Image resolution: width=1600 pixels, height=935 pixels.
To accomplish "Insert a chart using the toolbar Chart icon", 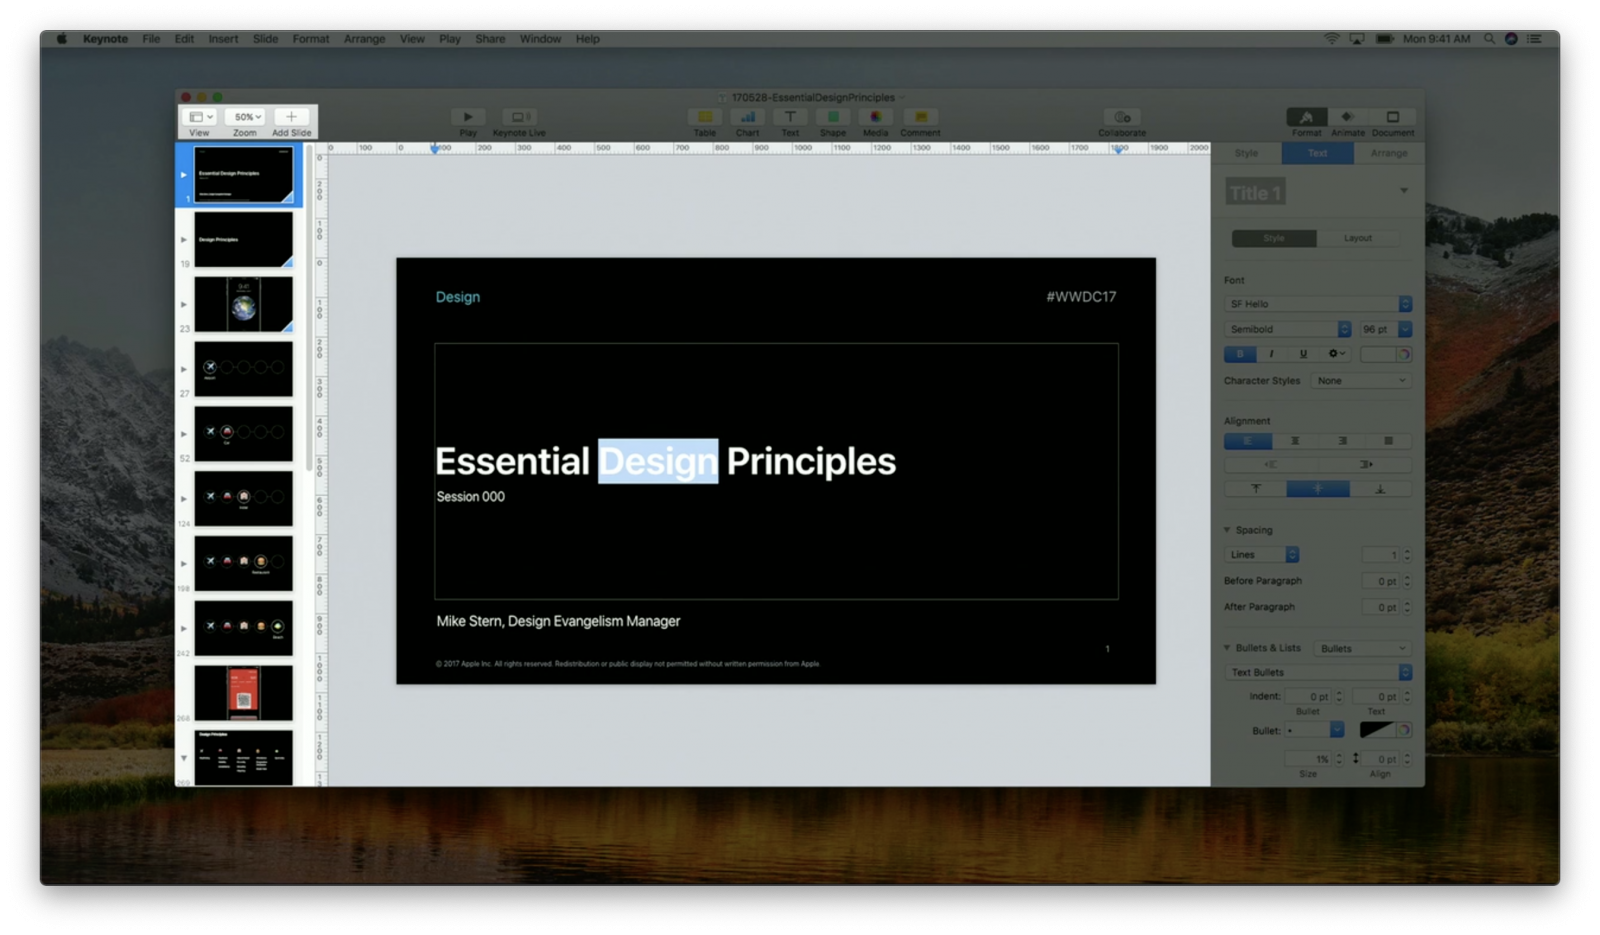I will (x=747, y=117).
